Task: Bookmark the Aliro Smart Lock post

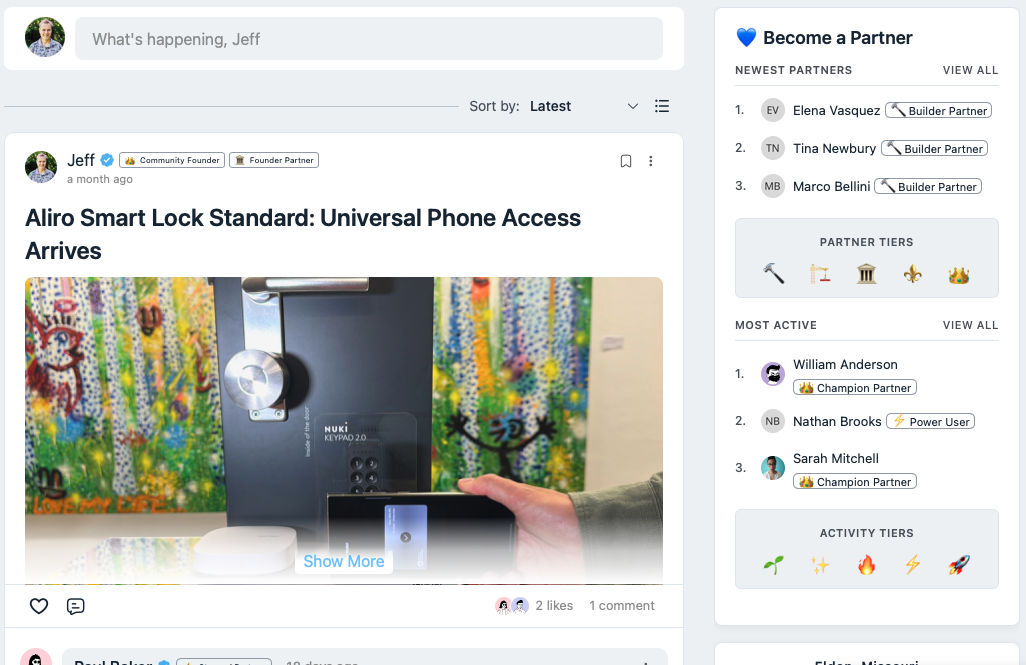Action: click(626, 161)
